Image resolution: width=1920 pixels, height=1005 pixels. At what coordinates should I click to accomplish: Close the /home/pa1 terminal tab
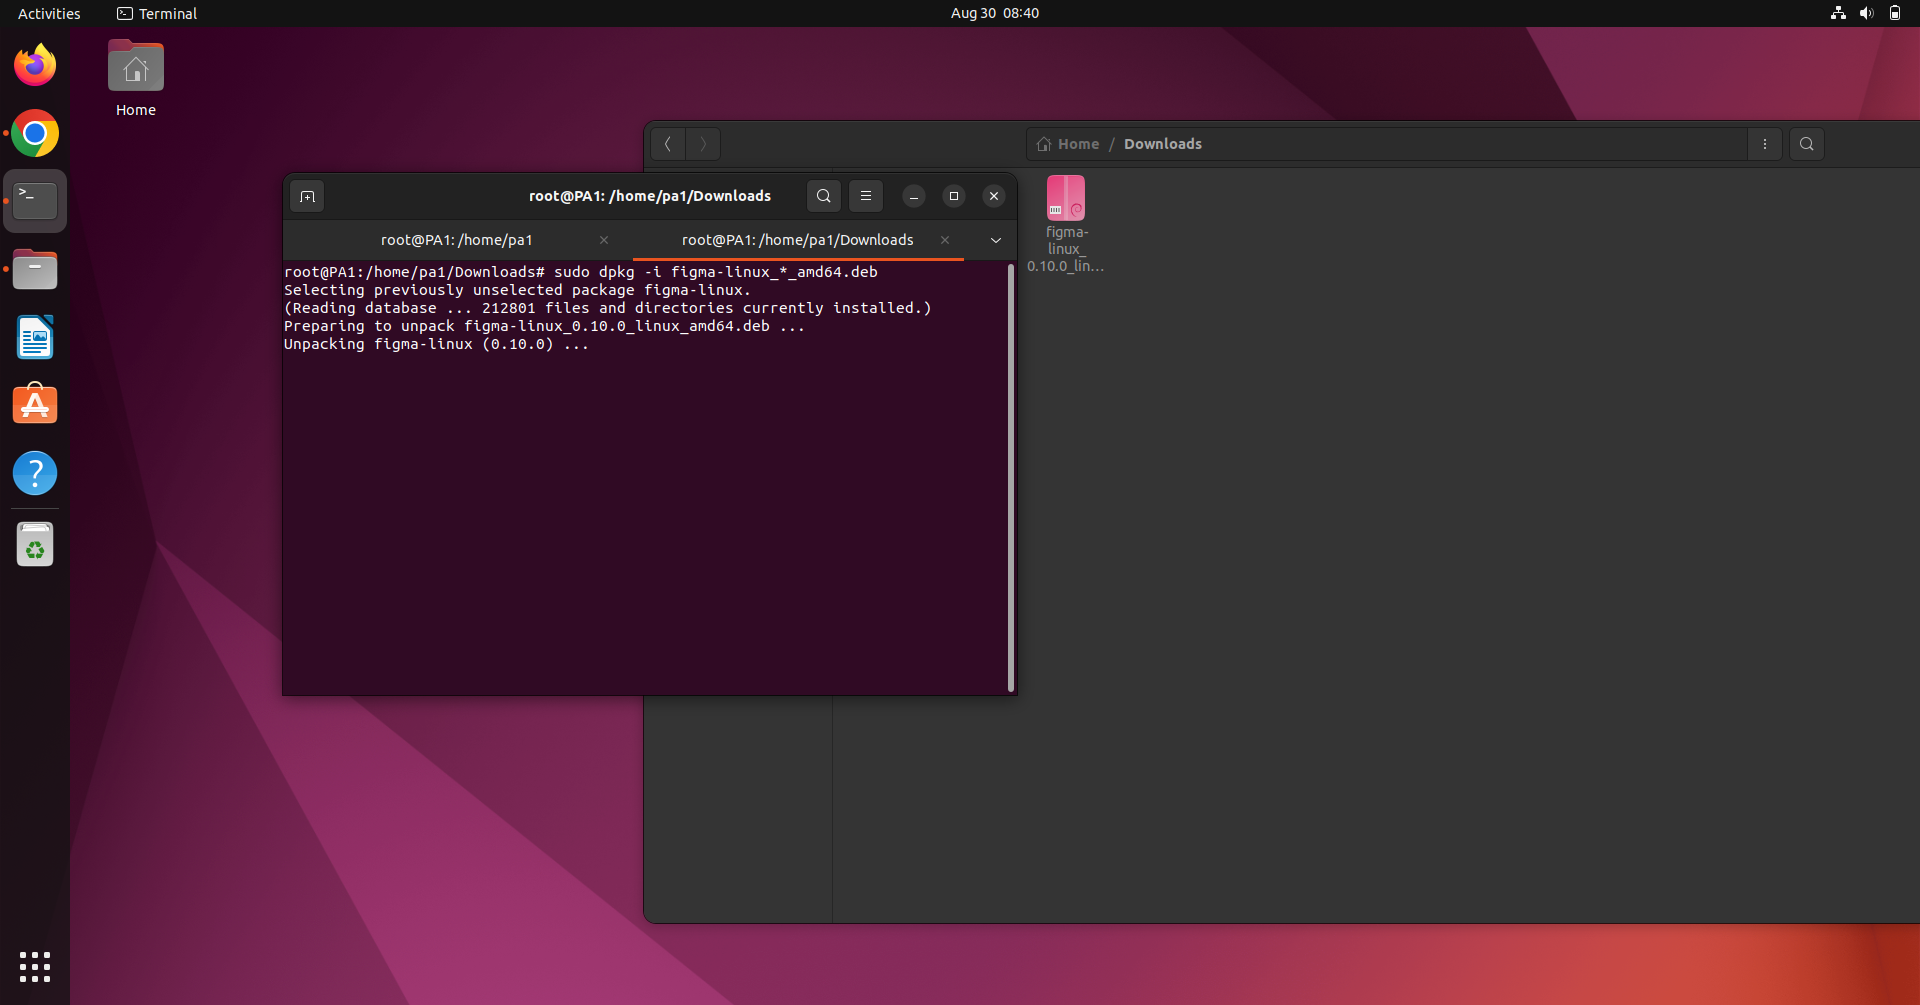pos(603,240)
